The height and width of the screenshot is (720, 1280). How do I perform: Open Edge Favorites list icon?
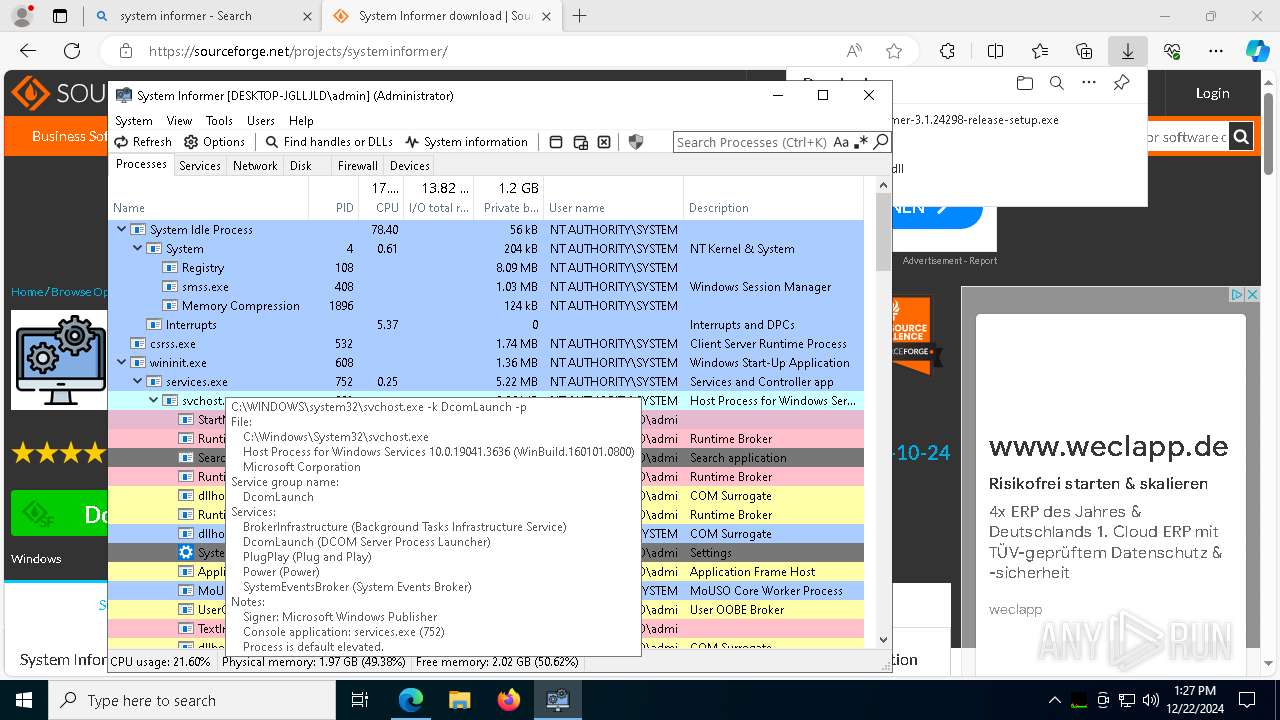(x=1040, y=51)
